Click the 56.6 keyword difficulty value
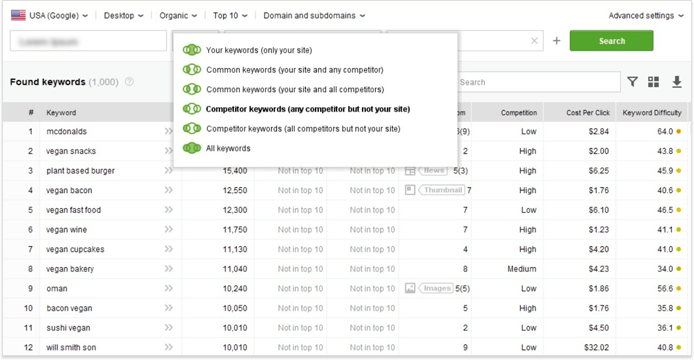Screen dimensions: 694x360 tap(665, 289)
